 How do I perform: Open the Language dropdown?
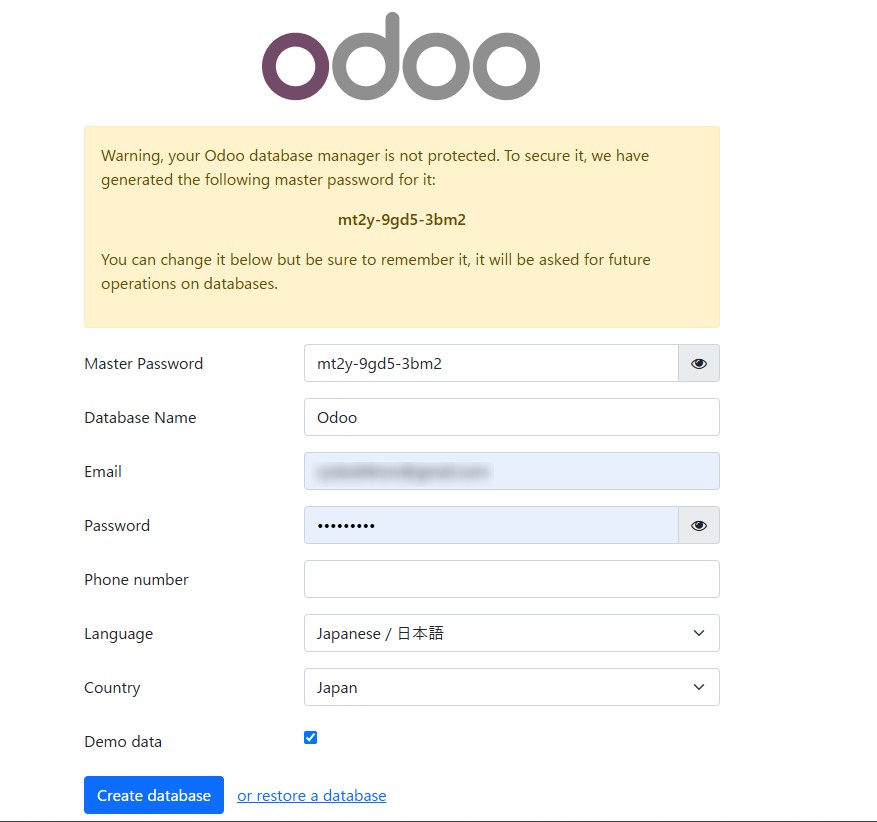coord(512,633)
